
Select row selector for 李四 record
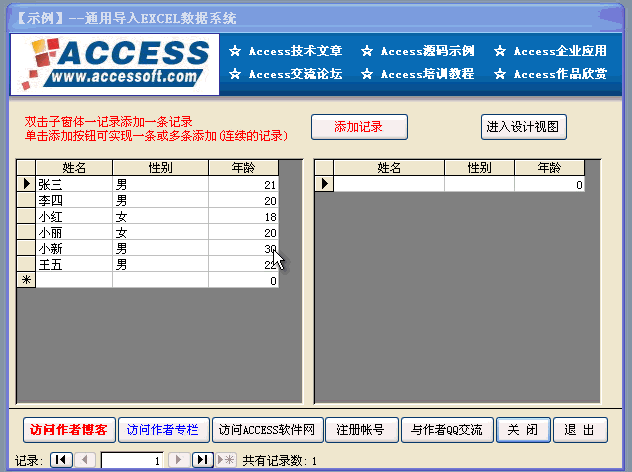click(26, 200)
